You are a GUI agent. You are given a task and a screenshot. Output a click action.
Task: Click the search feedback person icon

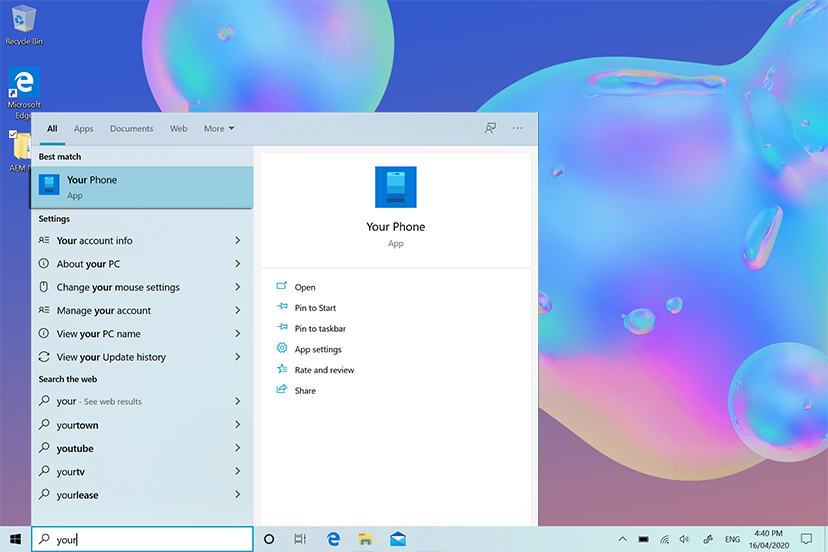490,128
